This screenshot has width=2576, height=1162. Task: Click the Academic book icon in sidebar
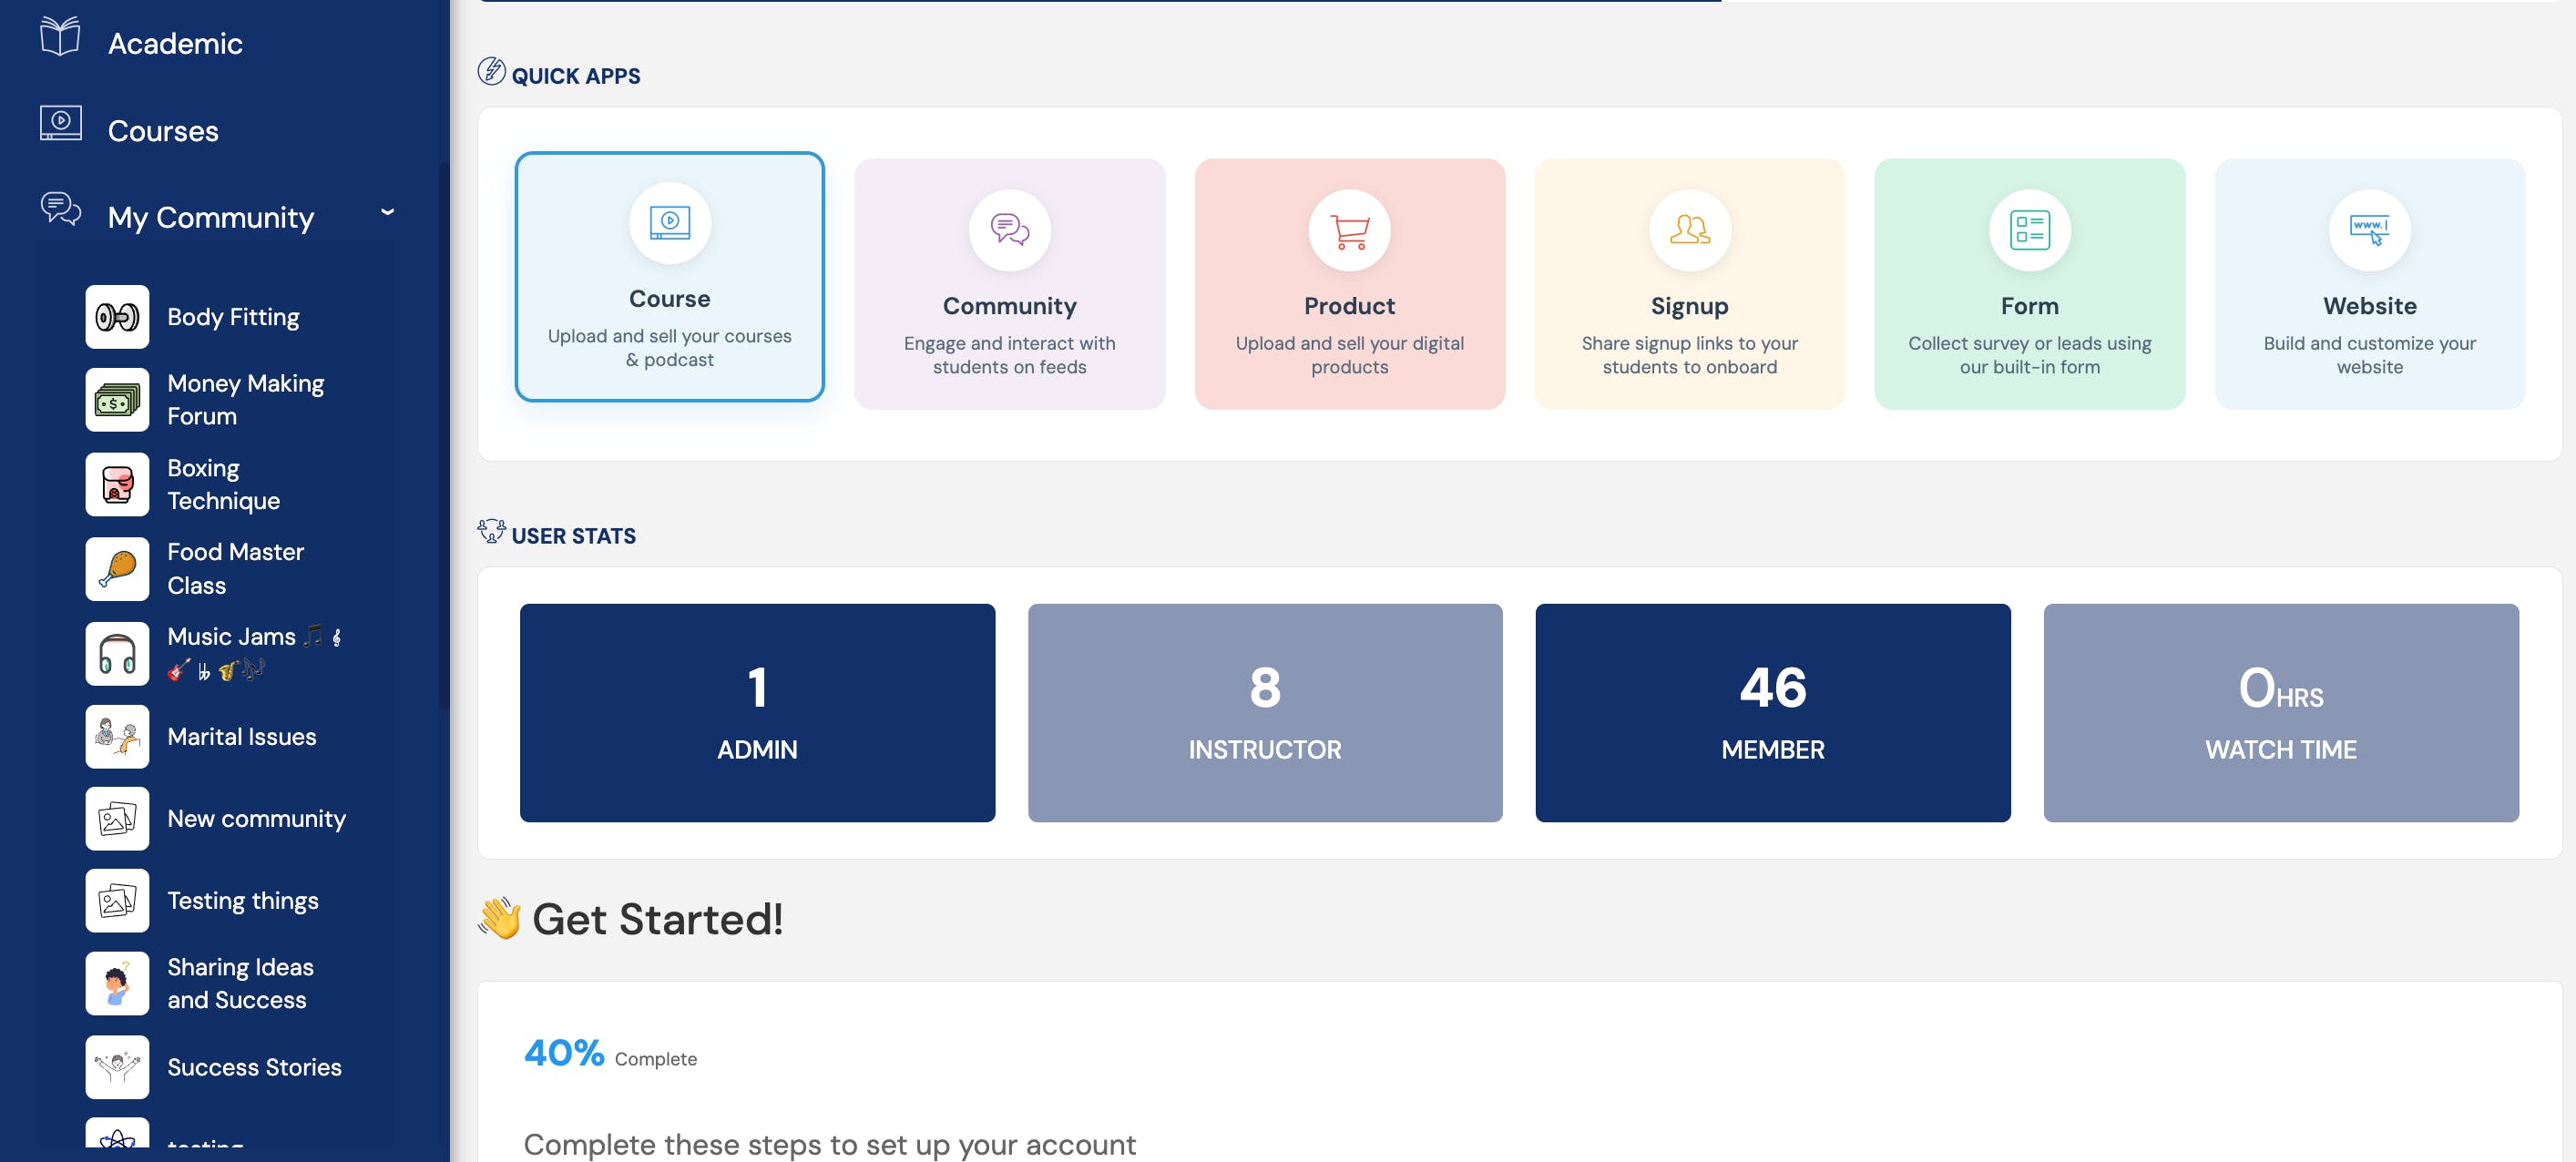[60, 38]
